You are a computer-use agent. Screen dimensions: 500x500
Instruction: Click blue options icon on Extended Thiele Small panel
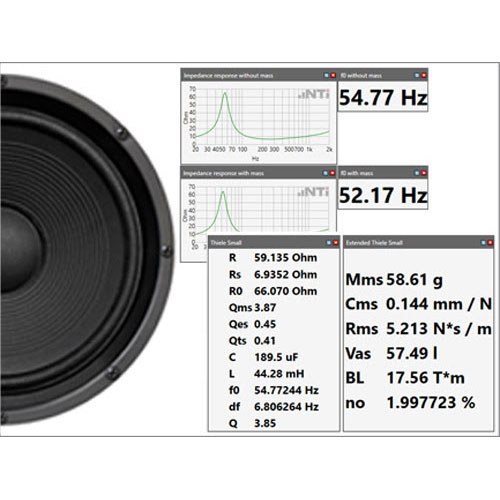[x=483, y=243]
